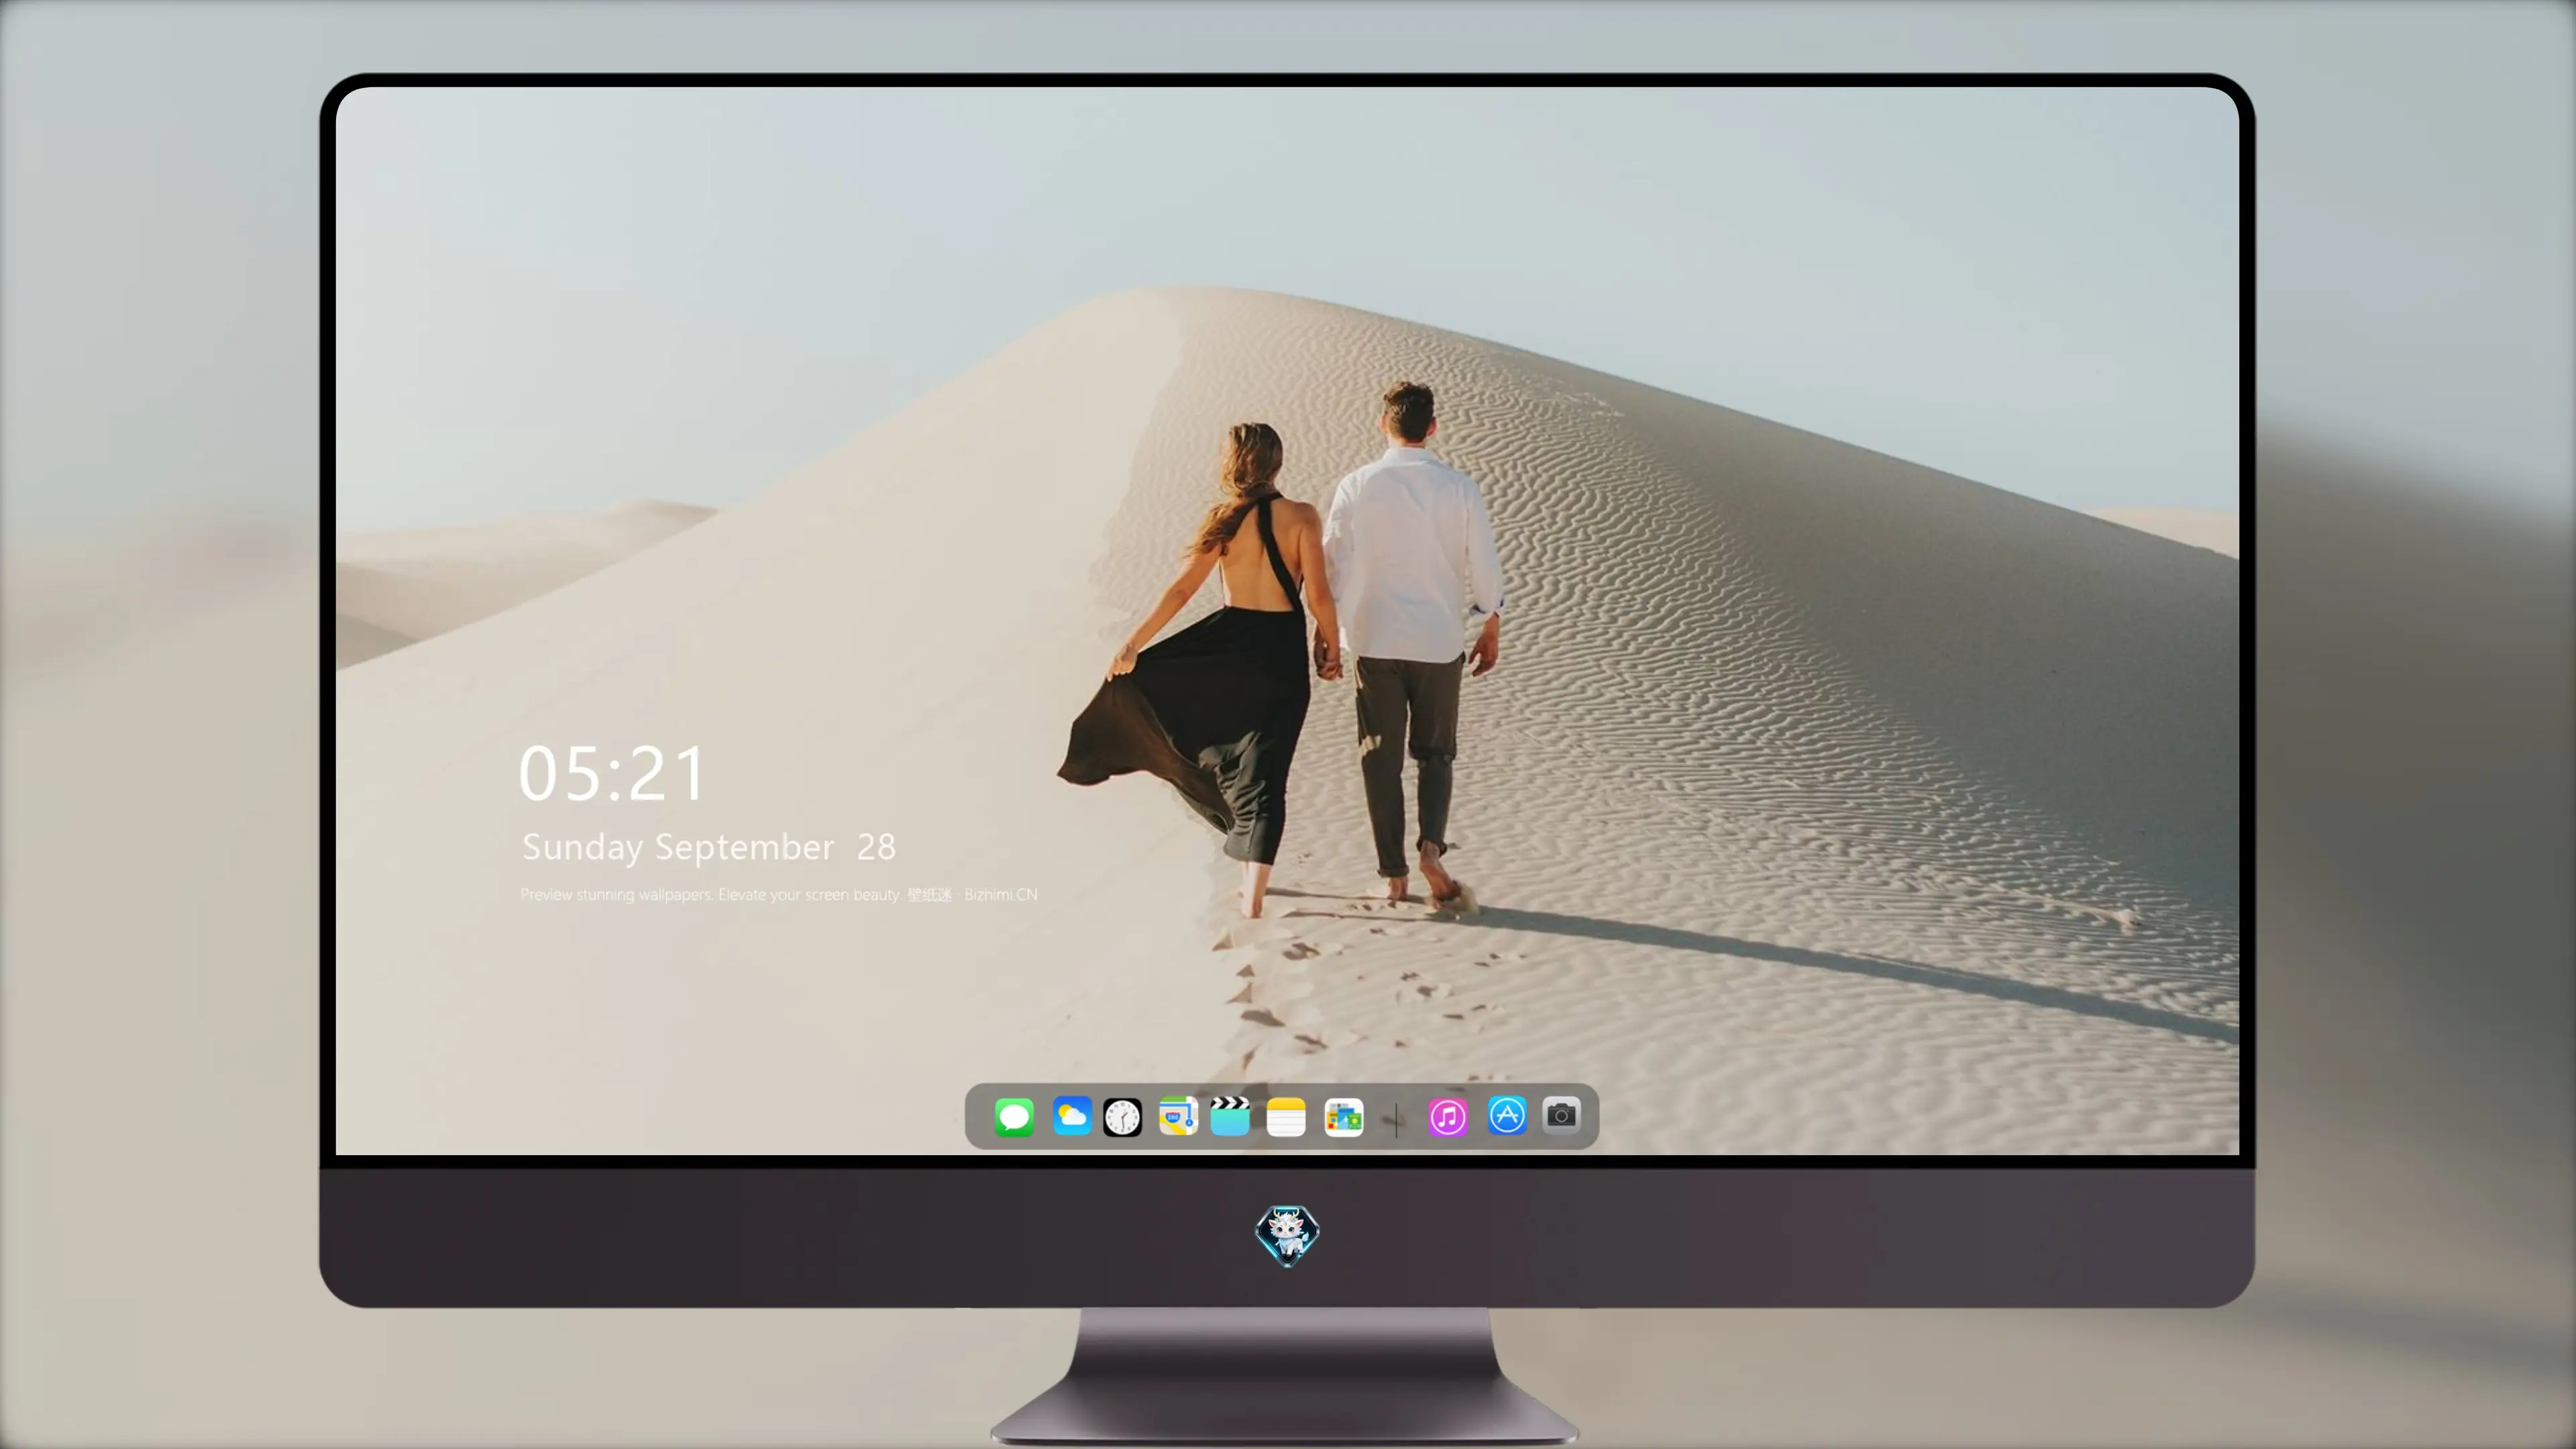Click the Sunday September 28 date text
Viewport: 2576px width, 1449px height.
coord(709,848)
